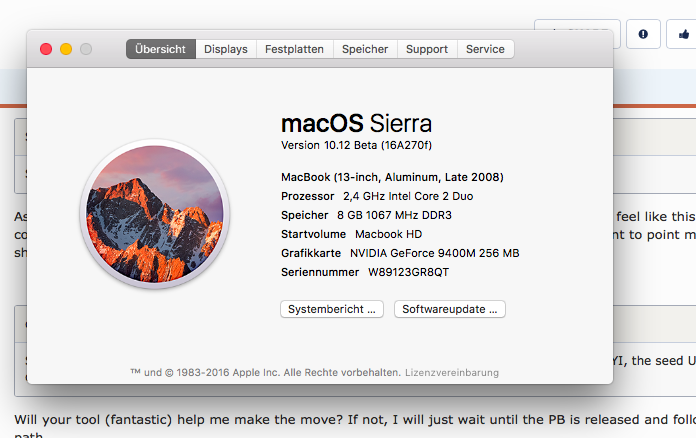
Task: Open the Lizenzvereinbarung link
Action: [x=452, y=372]
